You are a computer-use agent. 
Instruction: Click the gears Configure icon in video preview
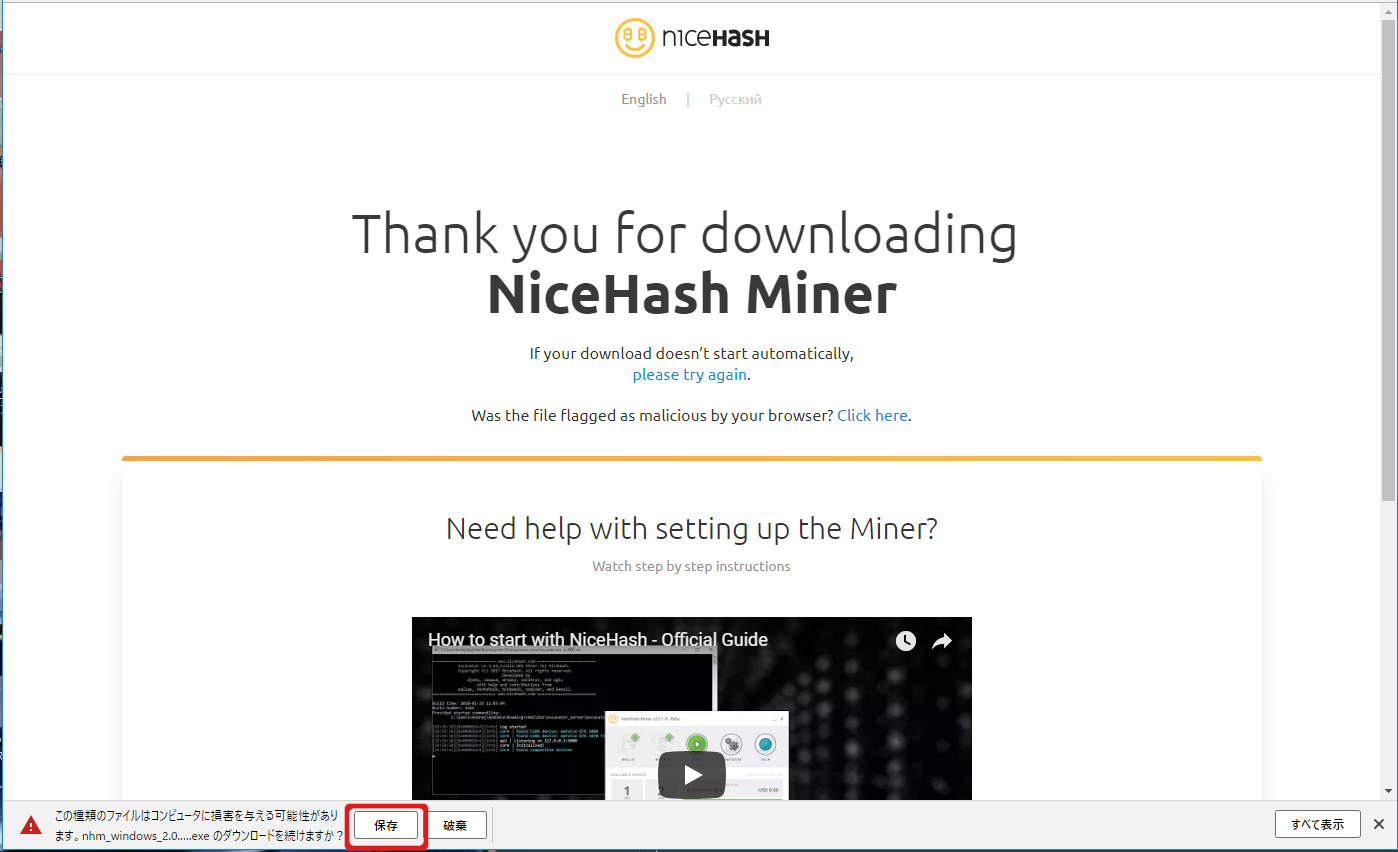click(x=731, y=744)
